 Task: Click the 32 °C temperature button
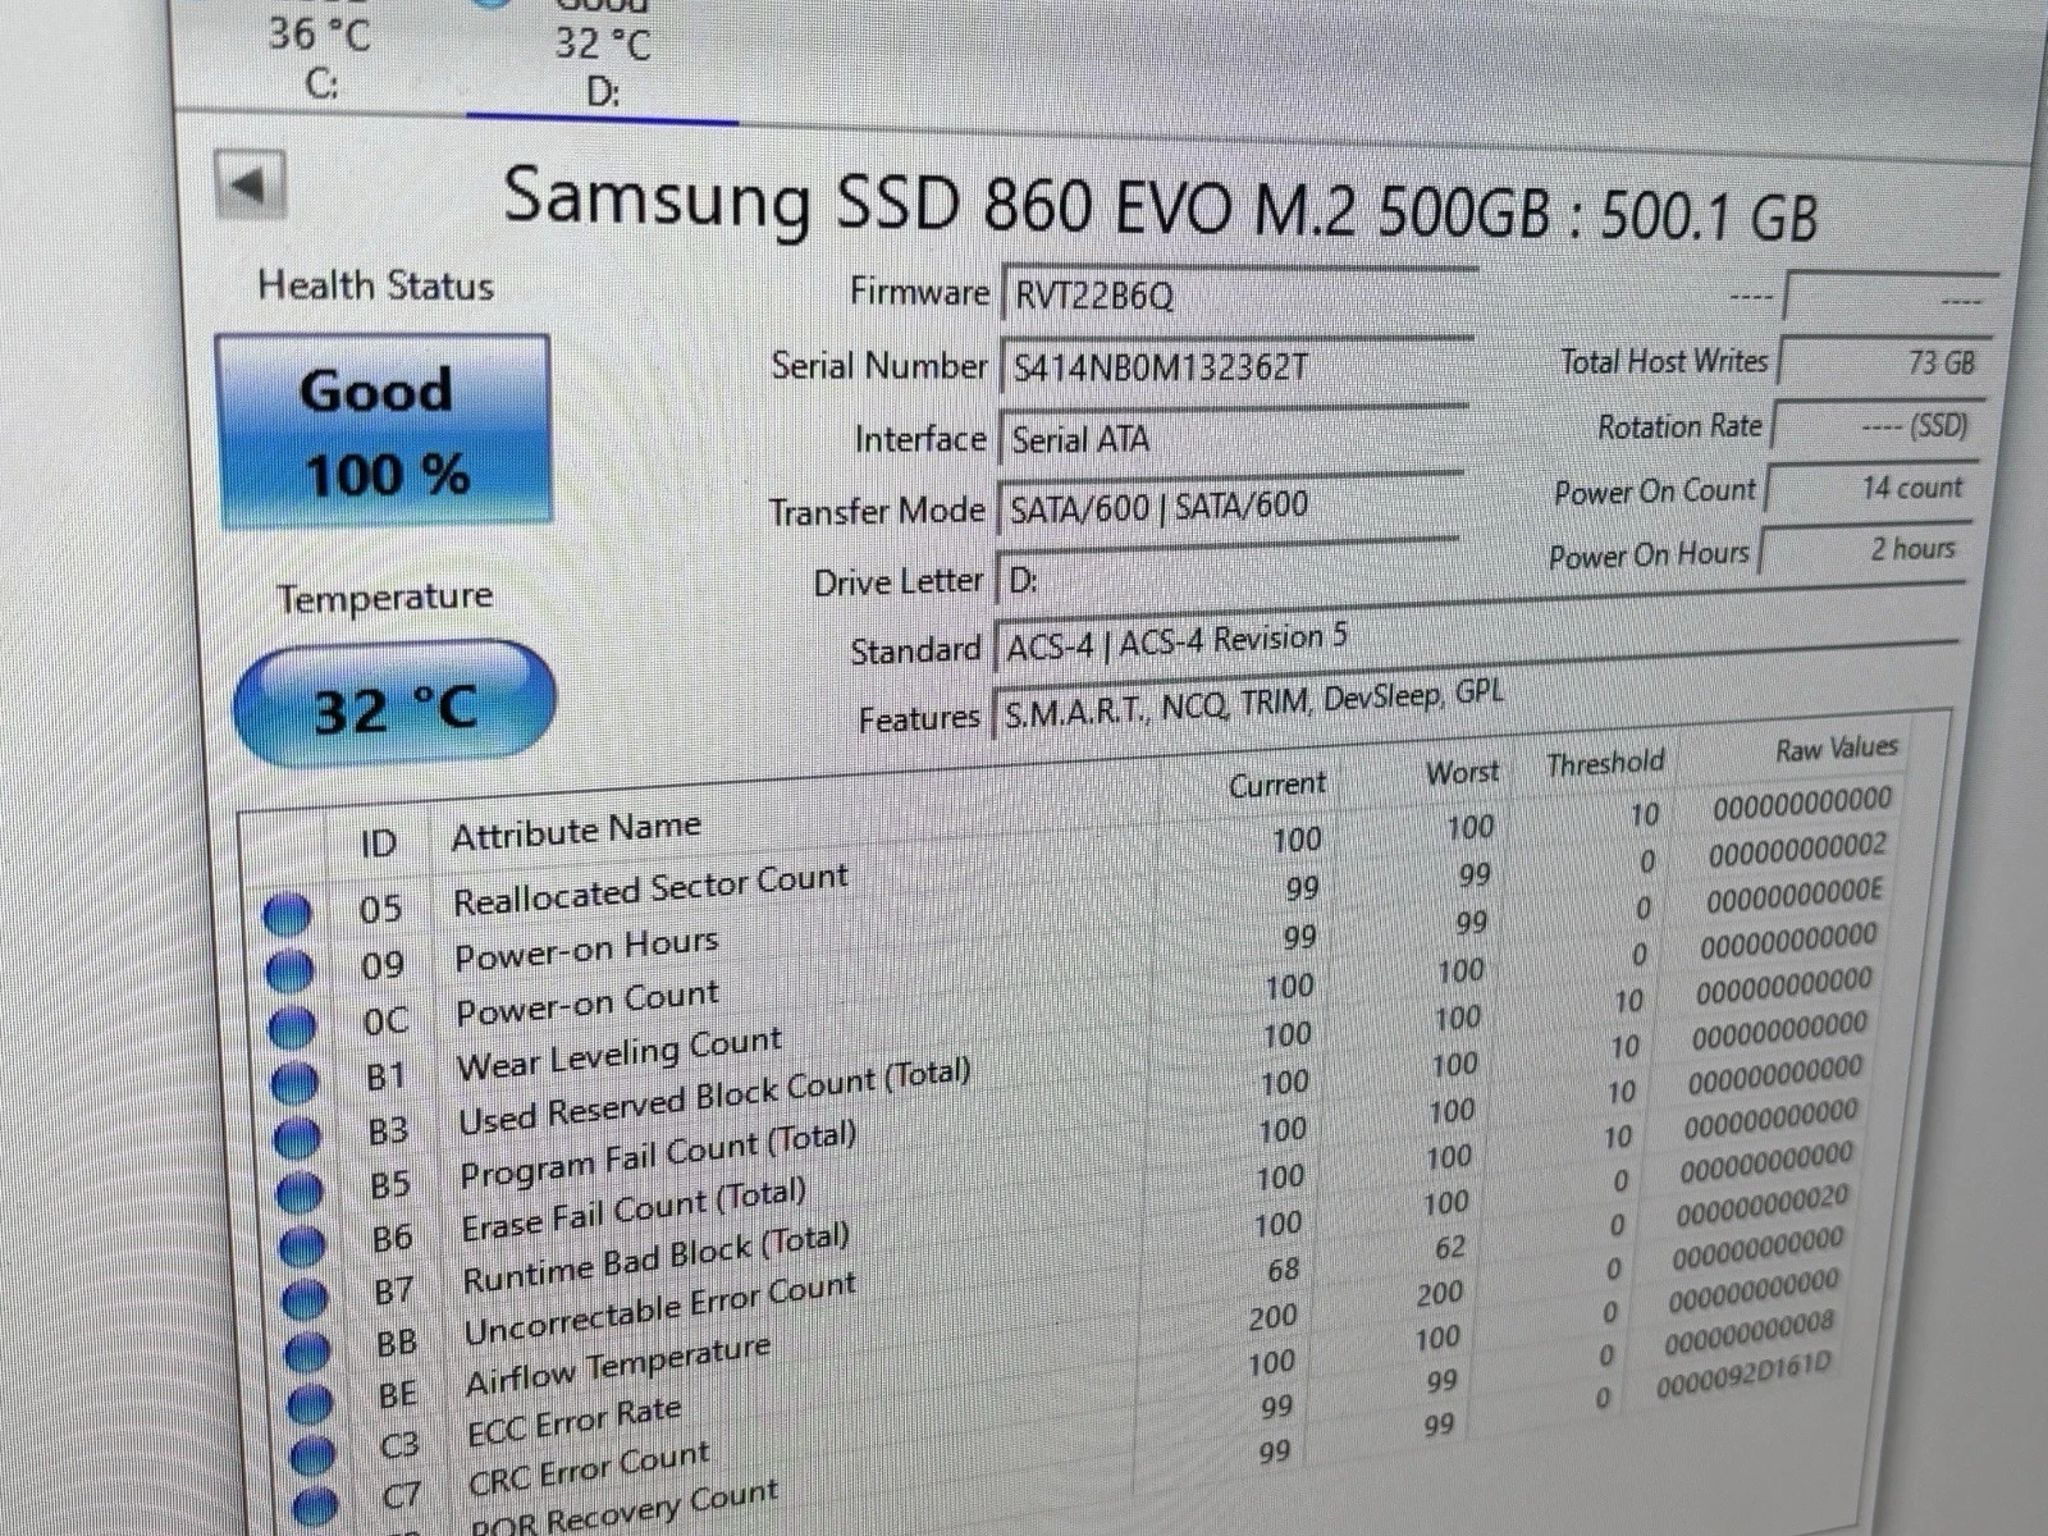point(395,704)
